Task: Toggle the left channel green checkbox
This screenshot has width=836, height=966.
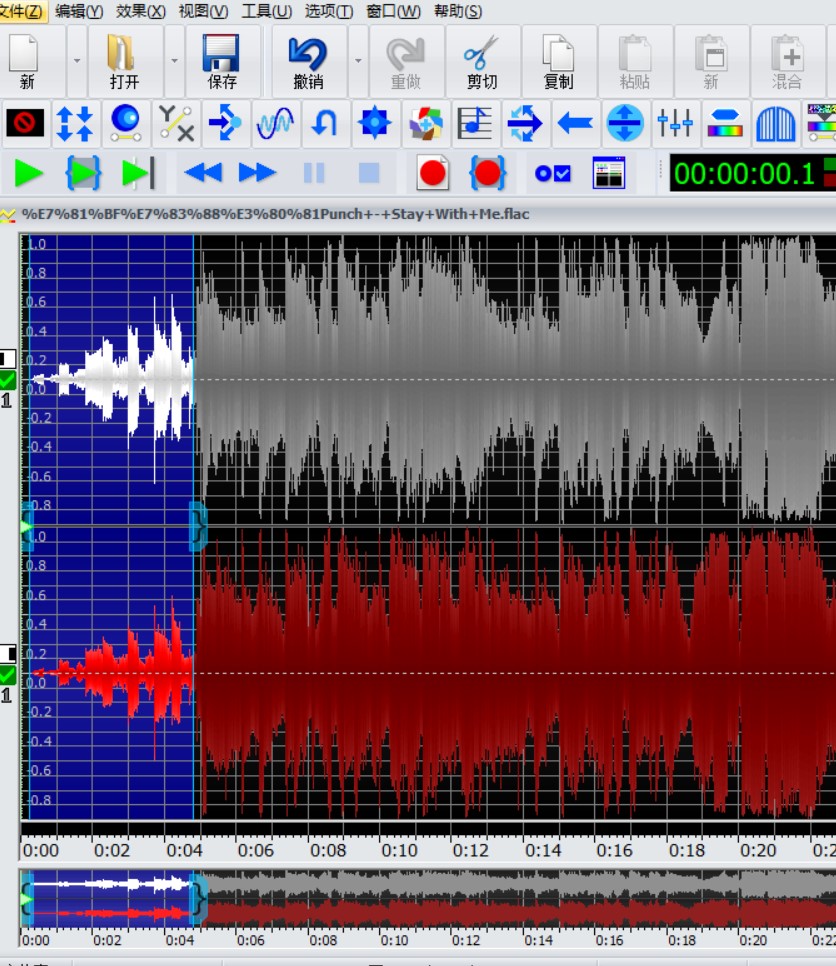Action: tap(7, 380)
